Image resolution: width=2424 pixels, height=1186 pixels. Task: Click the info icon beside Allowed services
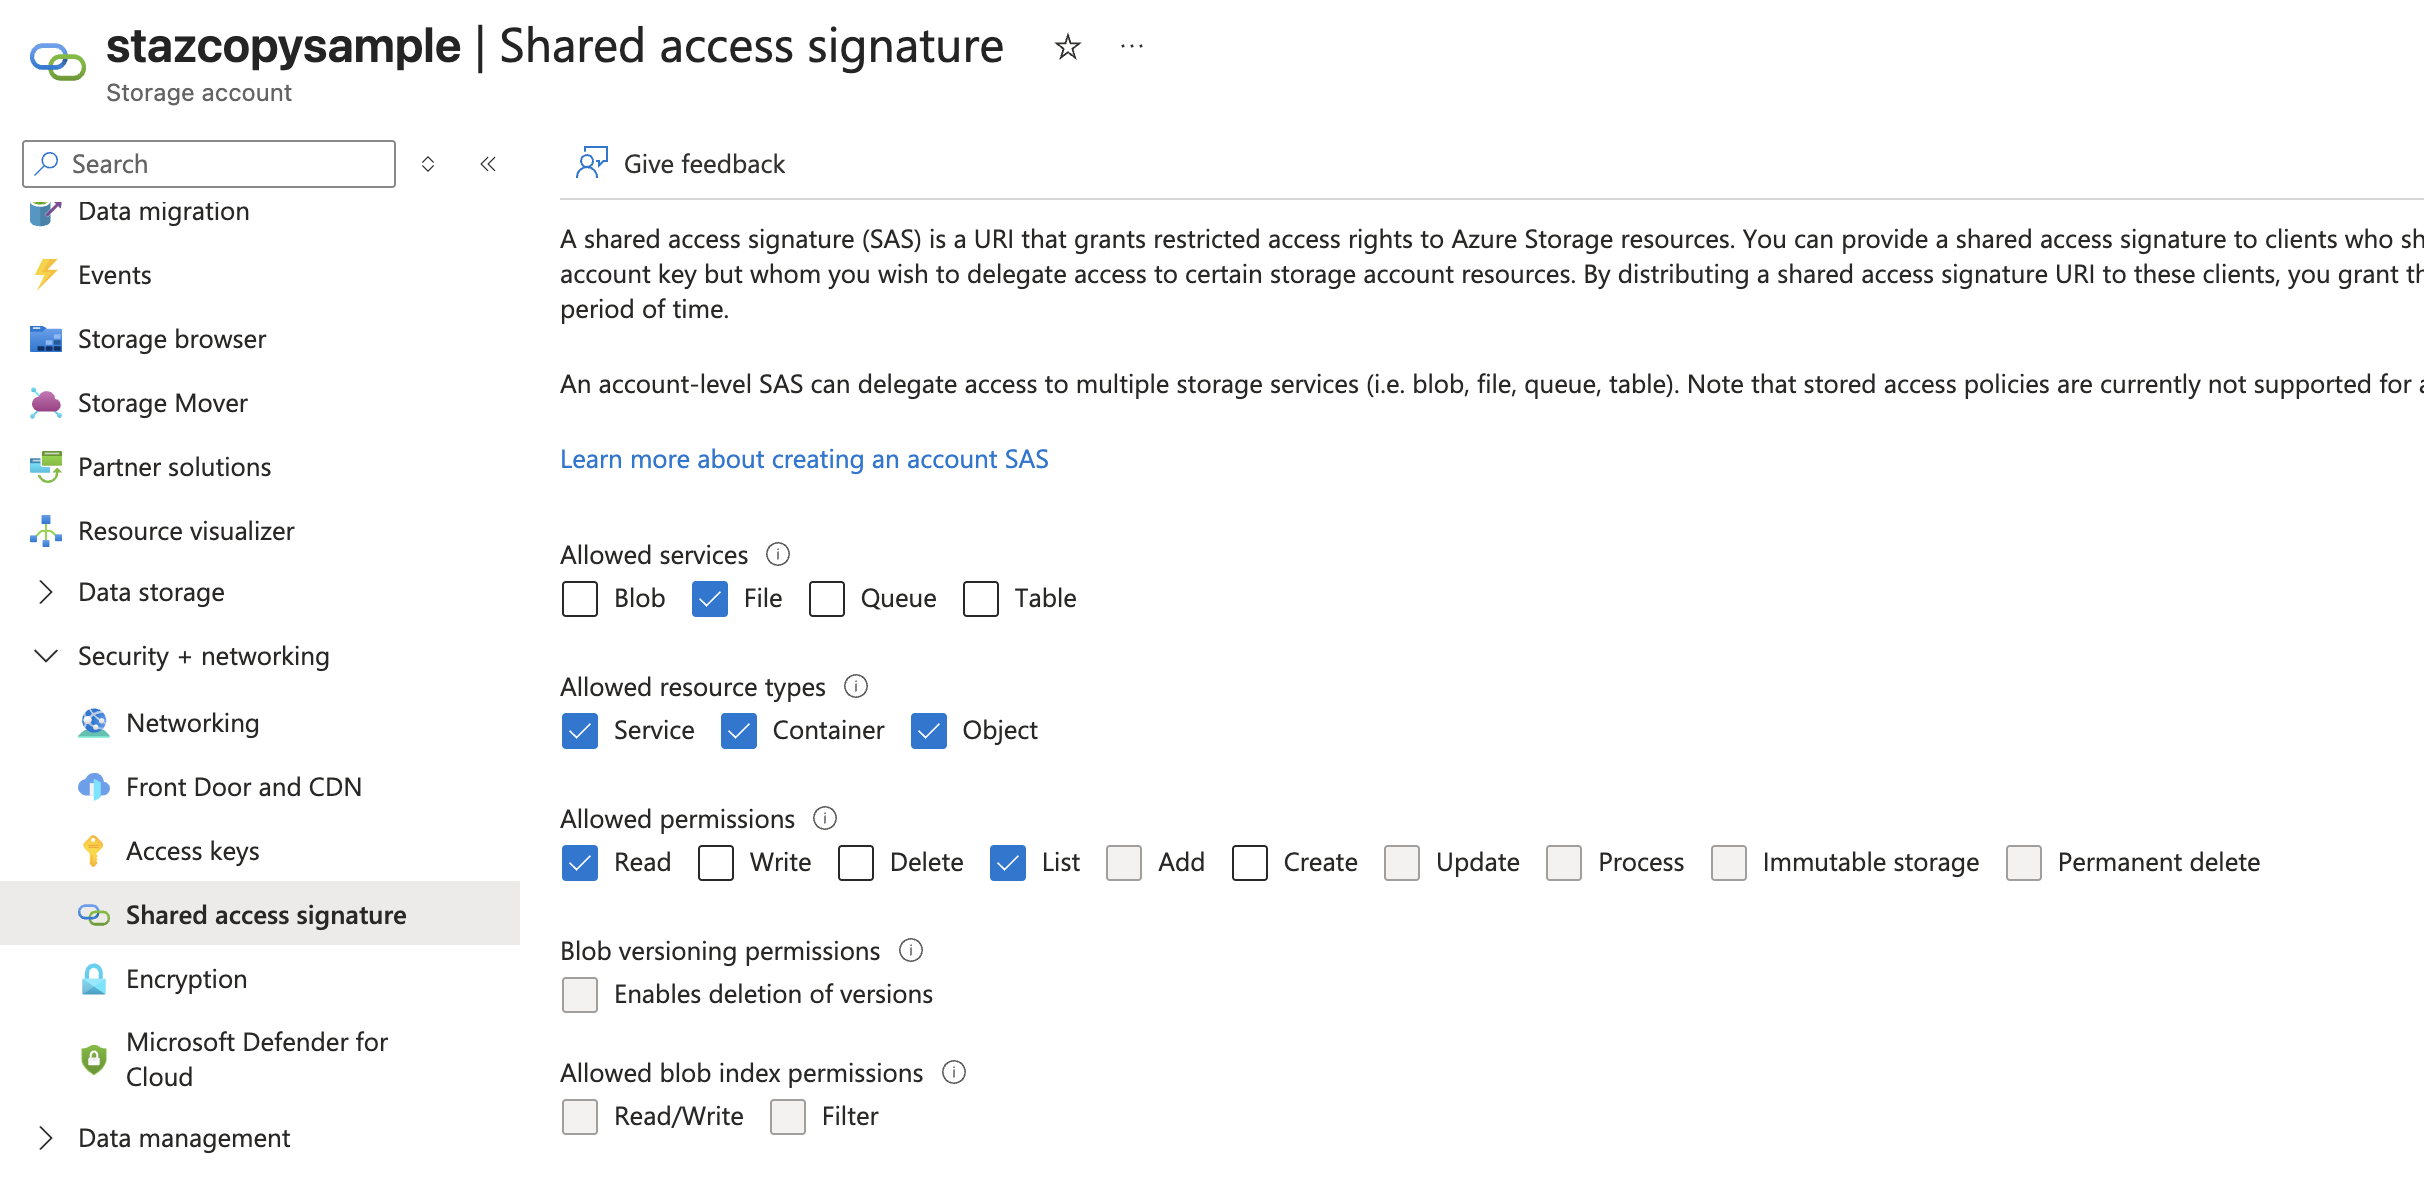(x=778, y=554)
